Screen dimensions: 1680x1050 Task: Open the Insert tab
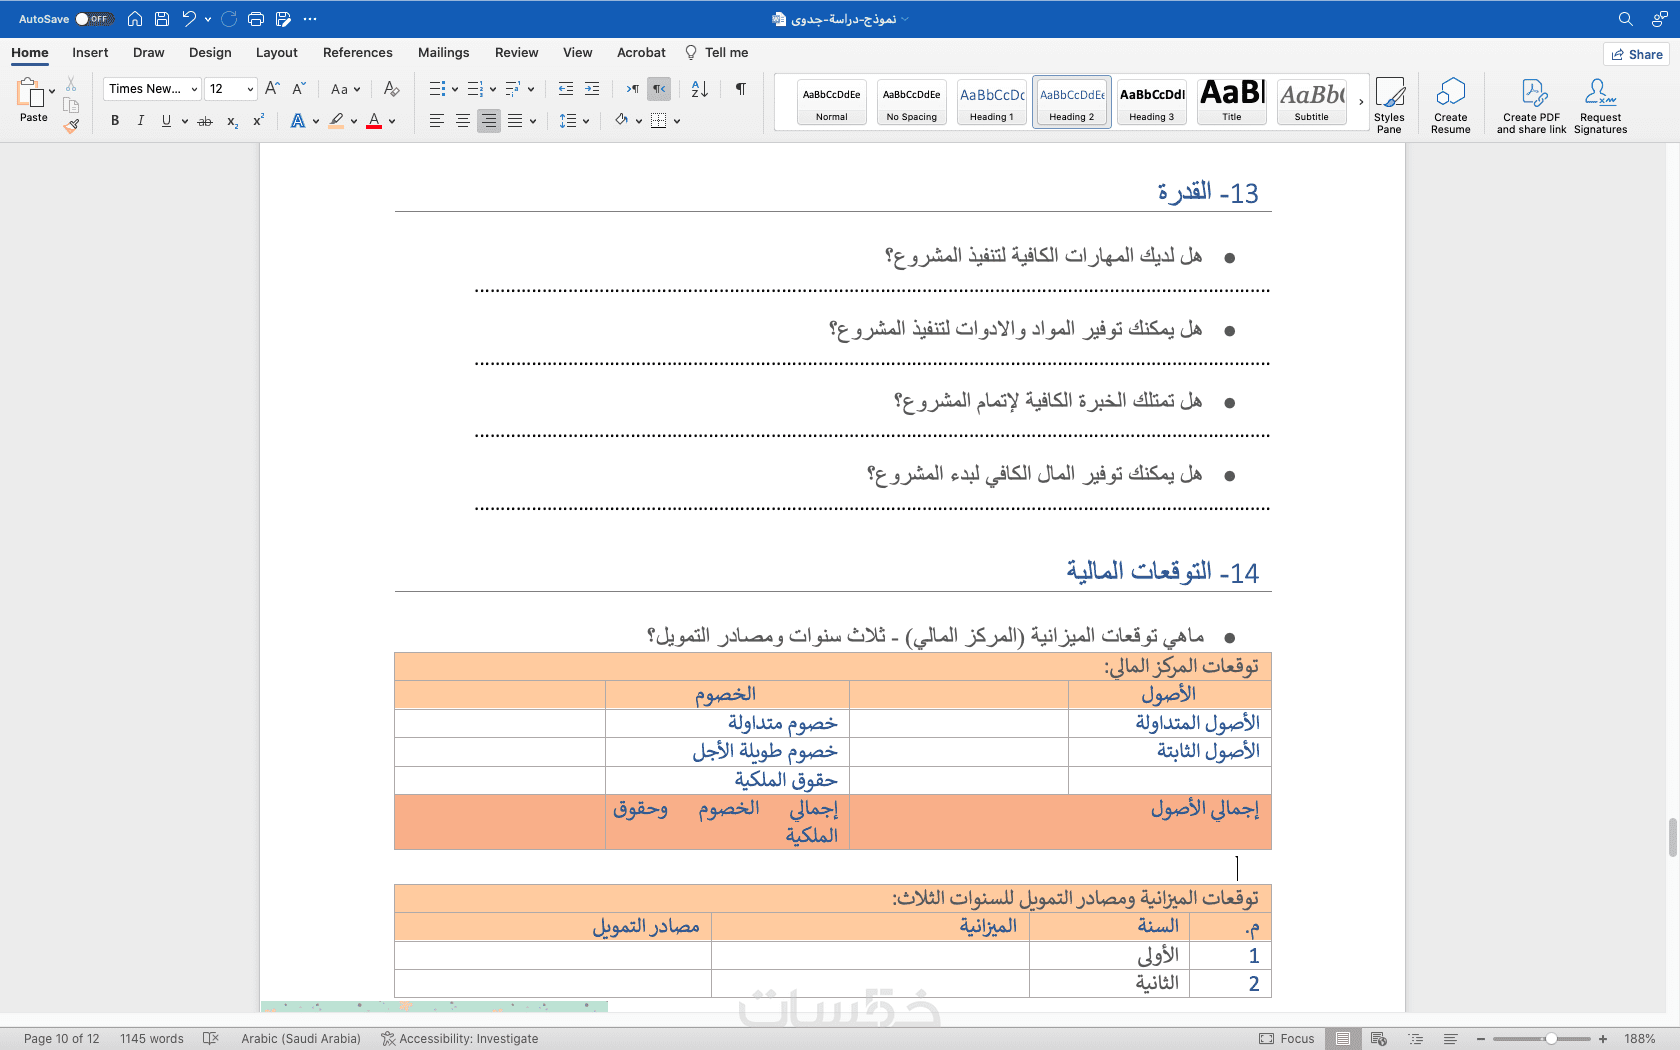90,53
